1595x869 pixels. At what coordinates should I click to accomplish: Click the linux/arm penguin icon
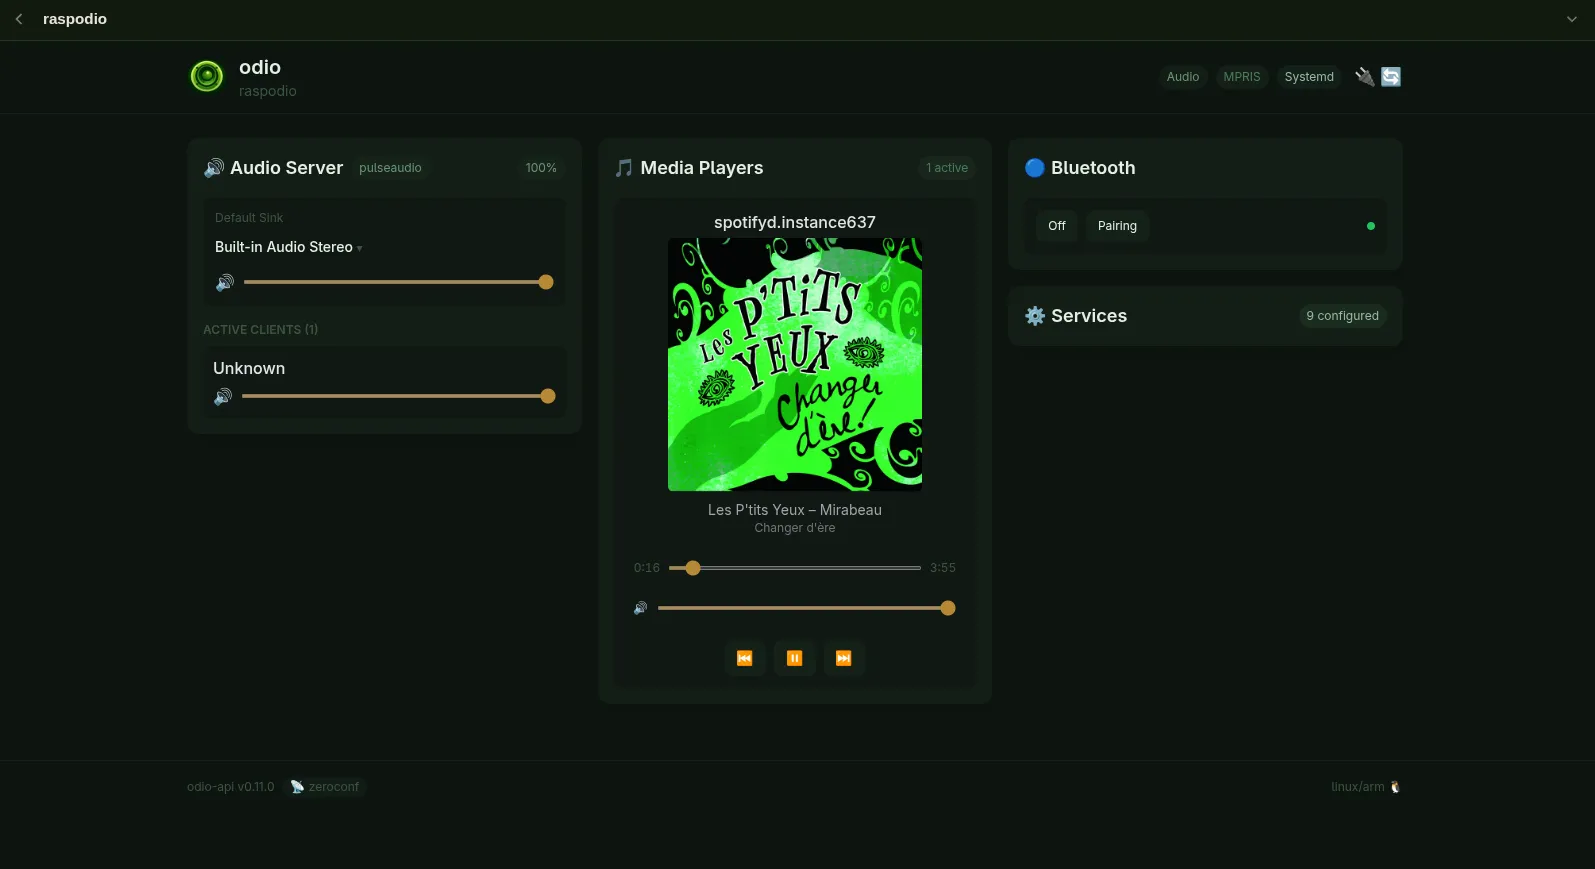pyautogui.click(x=1395, y=787)
